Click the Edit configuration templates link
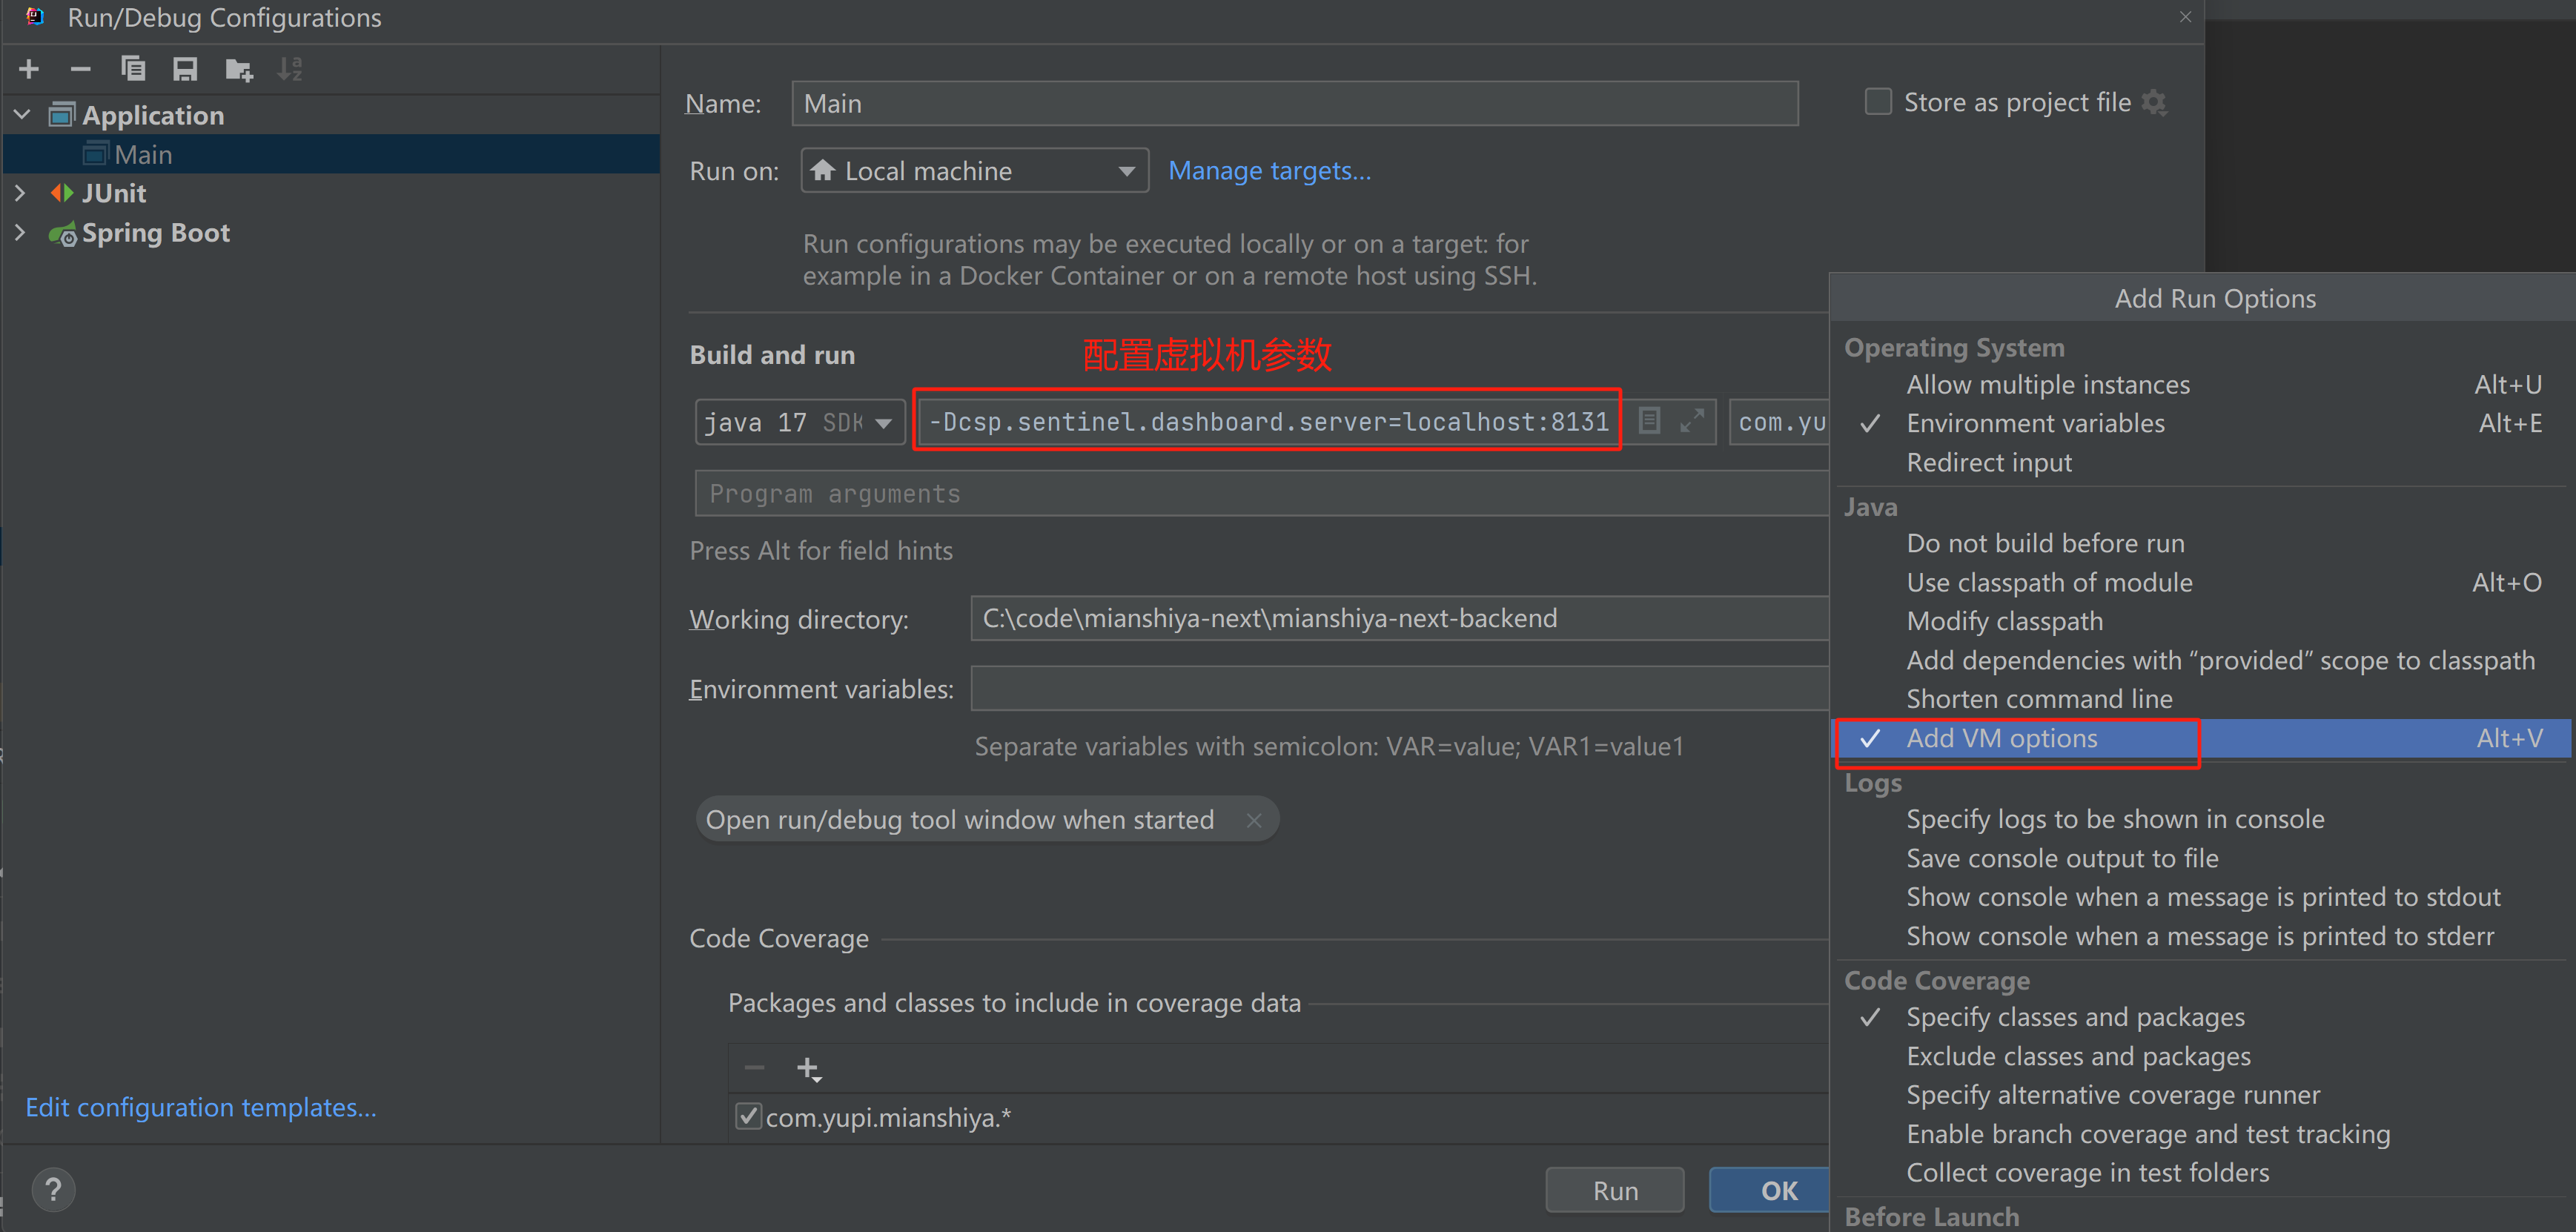 coord(200,1105)
